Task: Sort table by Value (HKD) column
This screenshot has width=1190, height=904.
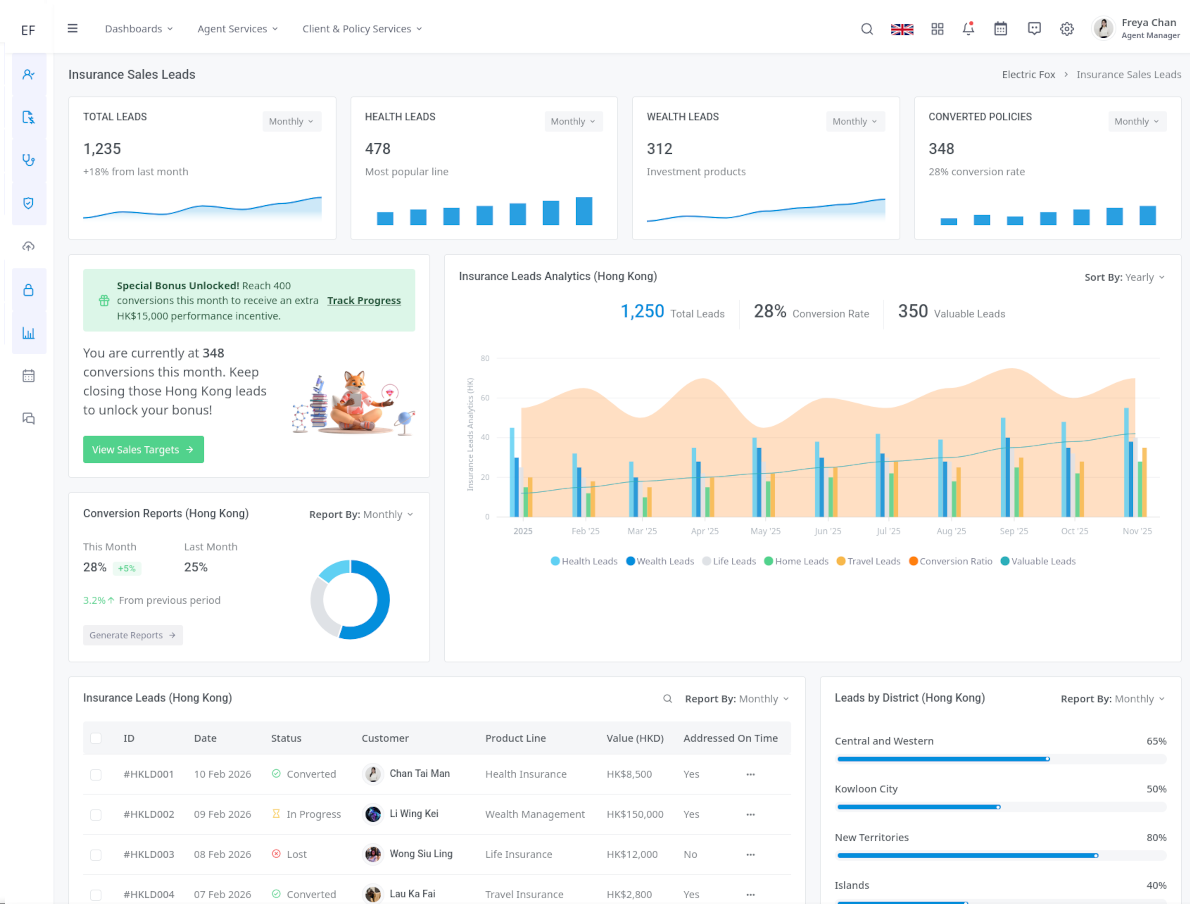Action: pos(634,739)
